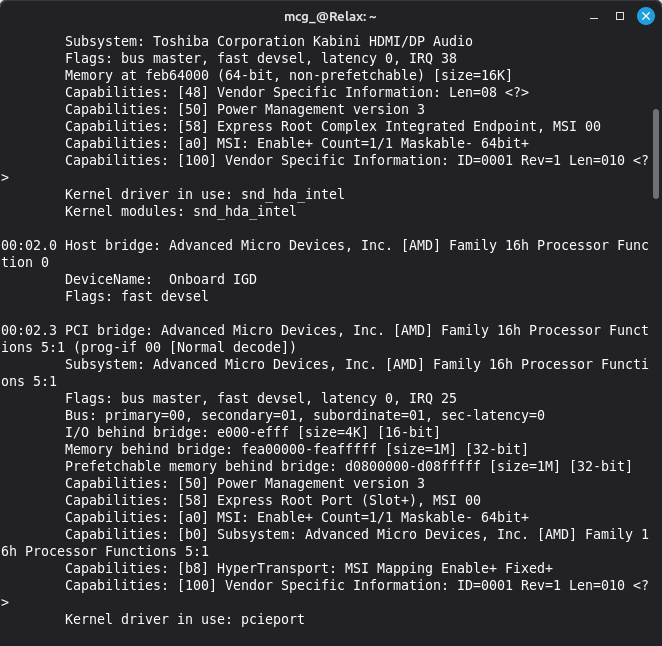Image resolution: width=662 pixels, height=646 pixels.
Task: Click the line 'Bus: primary=00, secondary=01'
Action: [x=304, y=415]
